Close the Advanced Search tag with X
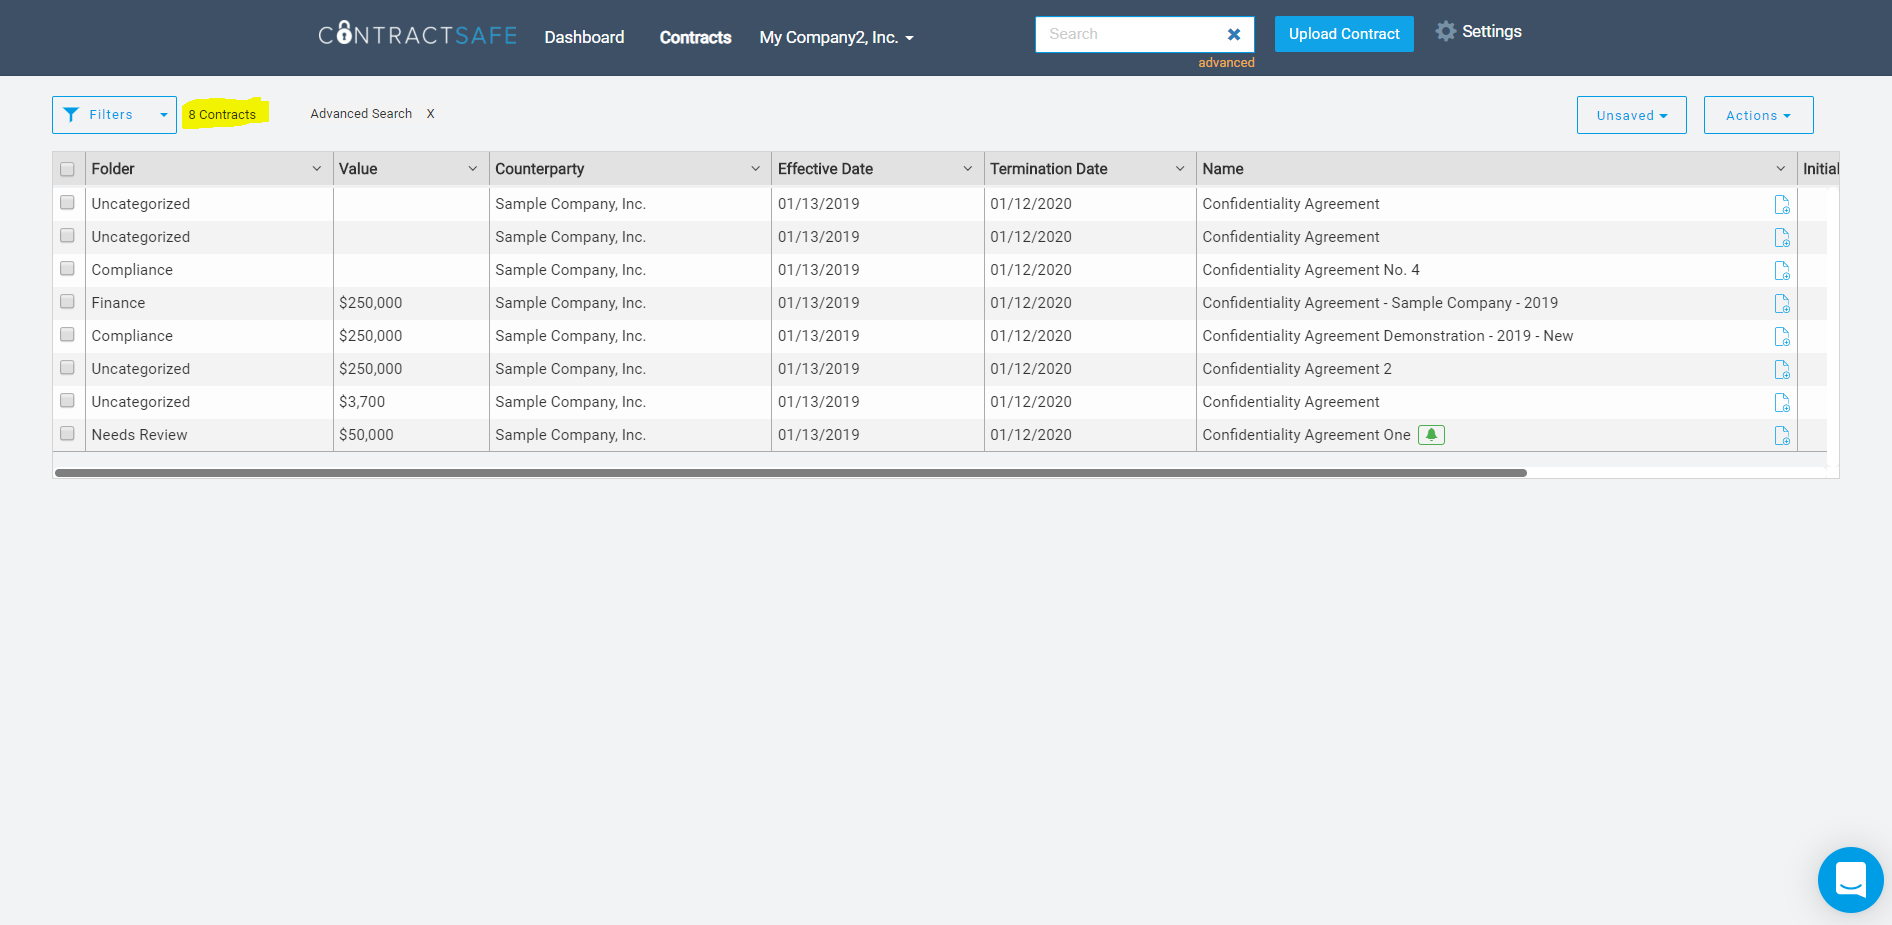1892x925 pixels. click(431, 114)
